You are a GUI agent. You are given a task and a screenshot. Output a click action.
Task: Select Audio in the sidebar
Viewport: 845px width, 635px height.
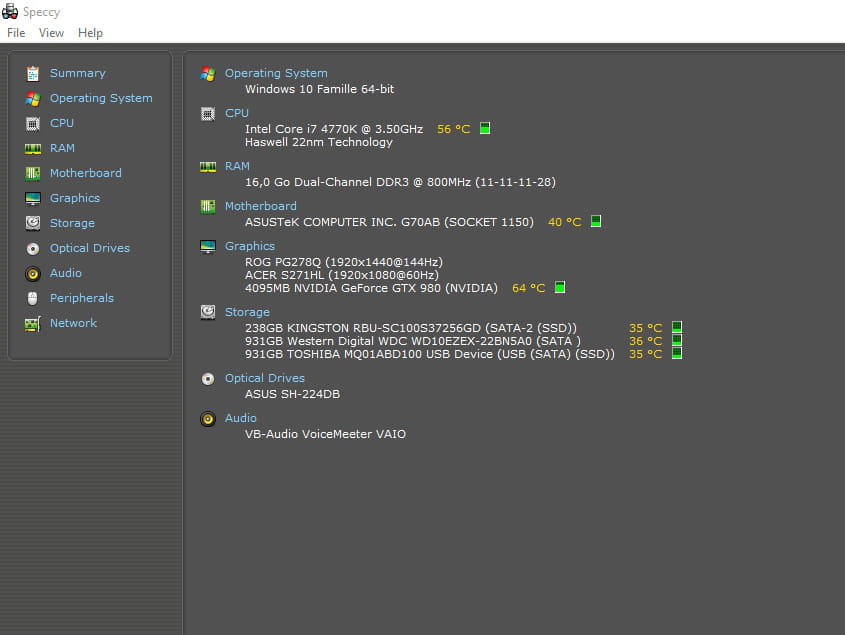(66, 273)
